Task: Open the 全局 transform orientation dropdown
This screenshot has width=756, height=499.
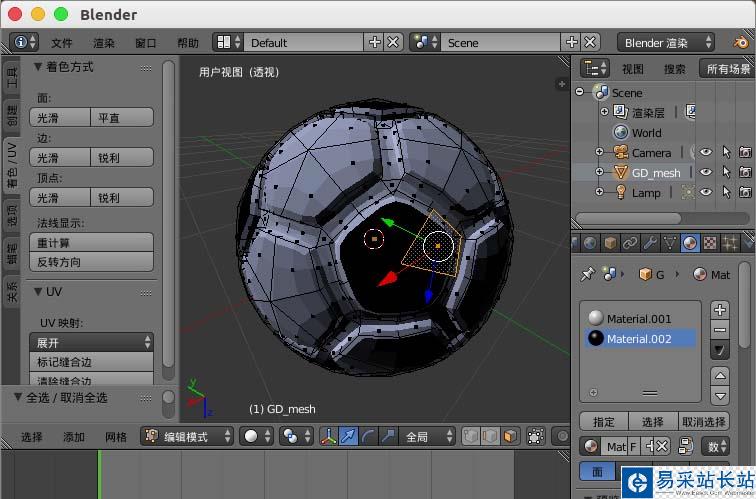Action: (425, 437)
